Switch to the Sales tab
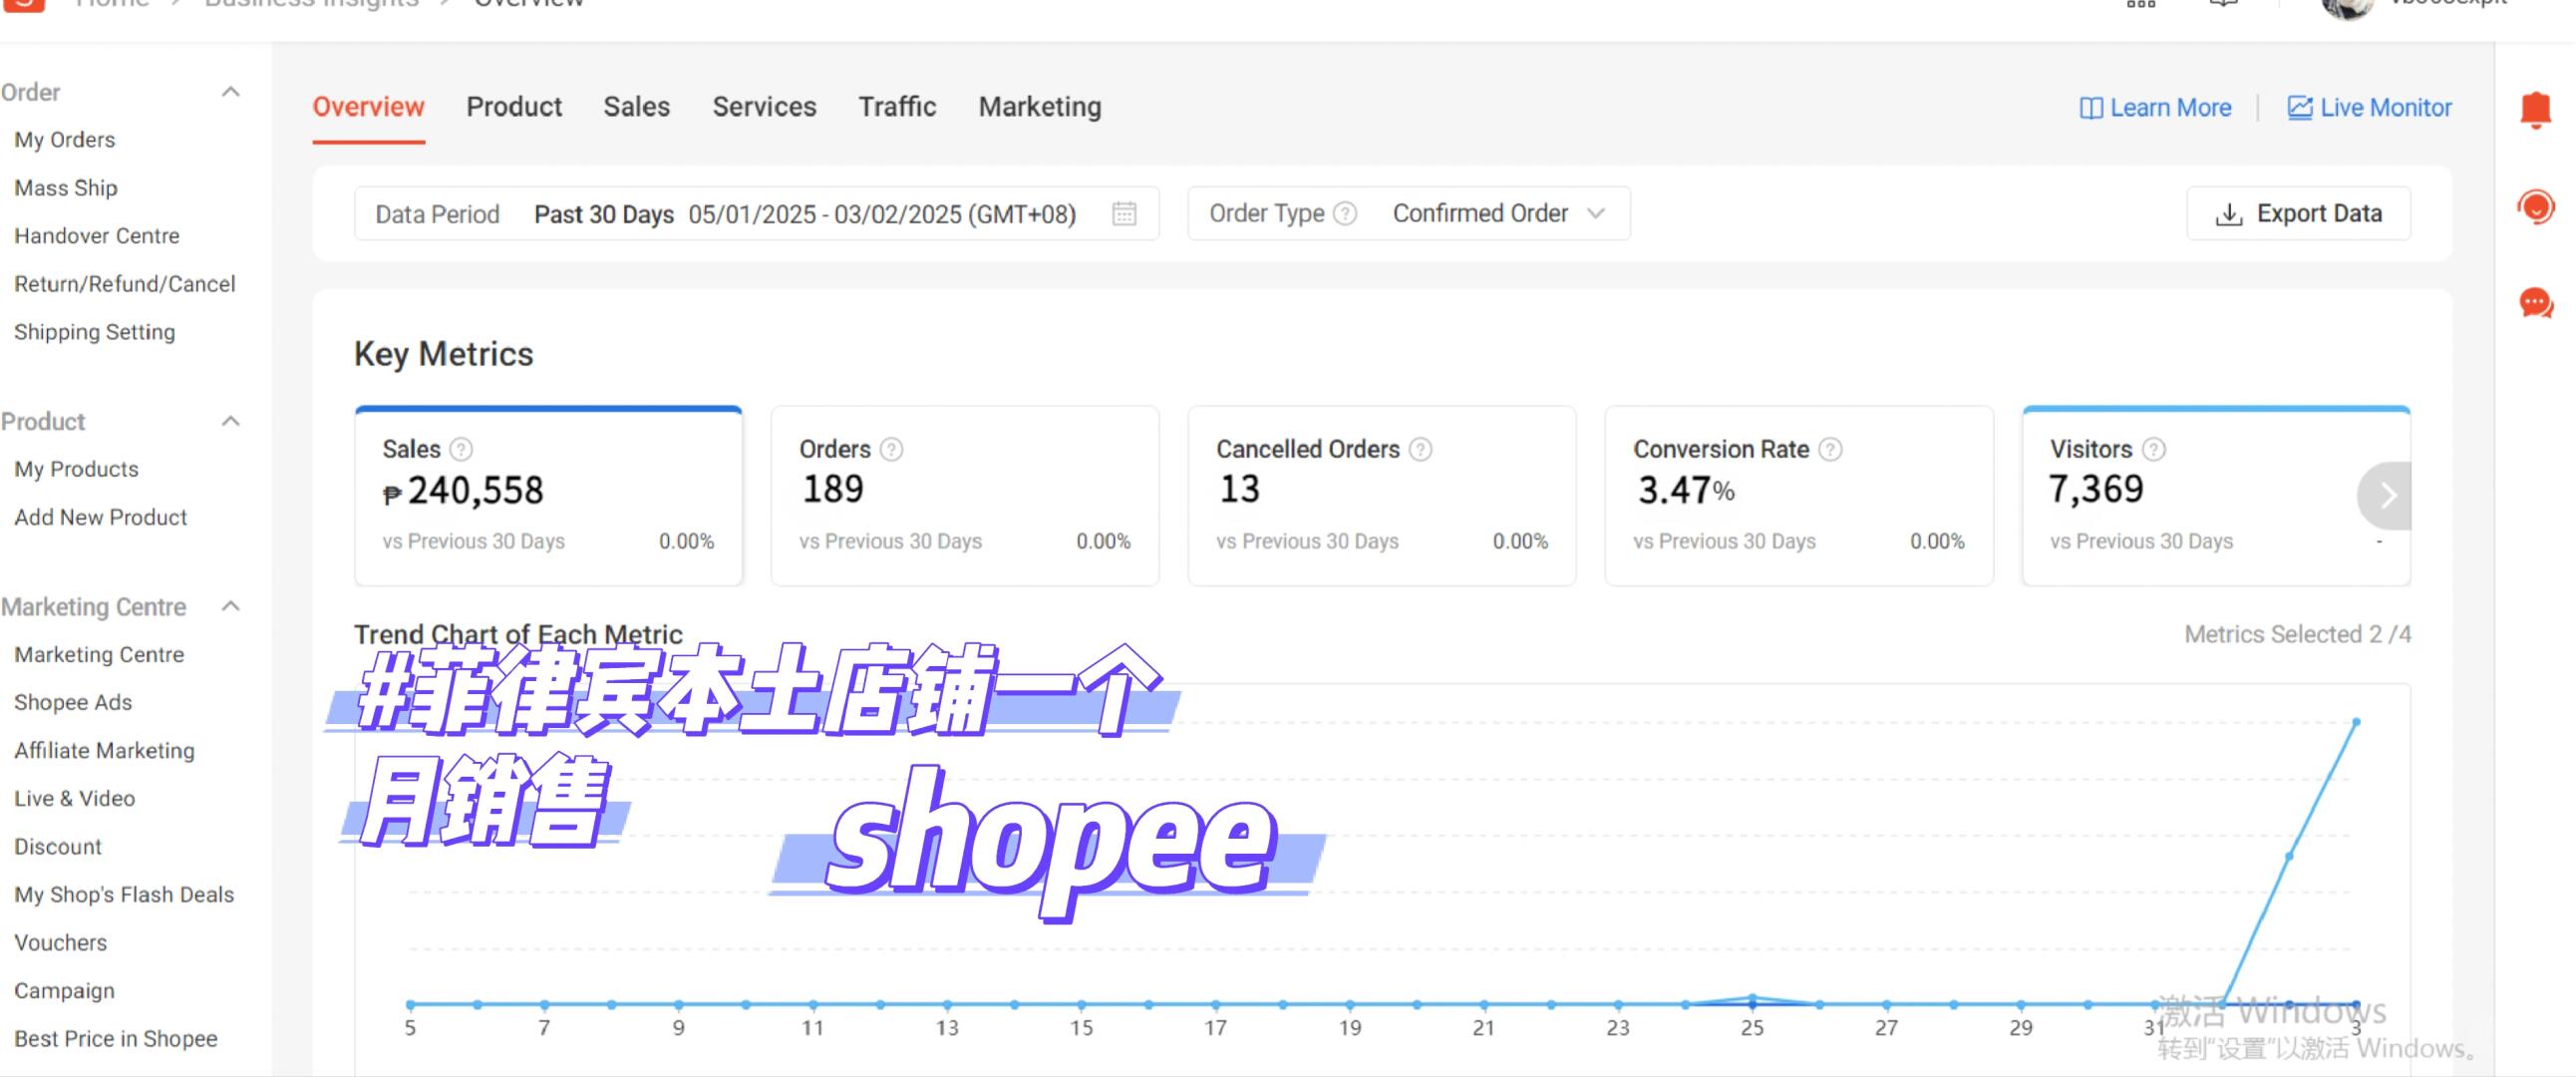Image resolution: width=2576 pixels, height=1077 pixels. 636,107
